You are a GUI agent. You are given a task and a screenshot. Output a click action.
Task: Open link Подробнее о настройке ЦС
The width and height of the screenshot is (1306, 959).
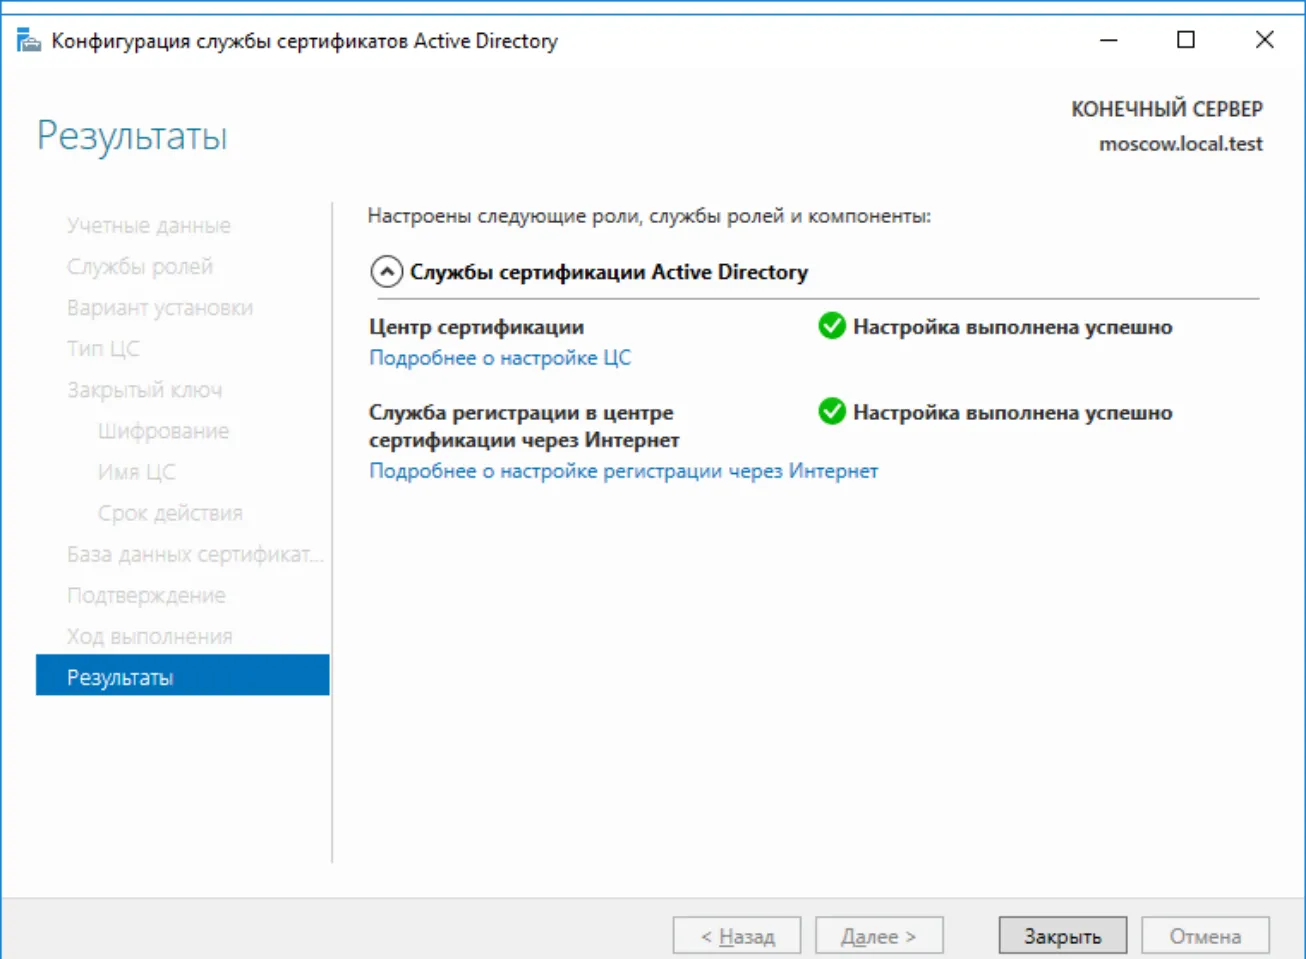[x=500, y=358]
